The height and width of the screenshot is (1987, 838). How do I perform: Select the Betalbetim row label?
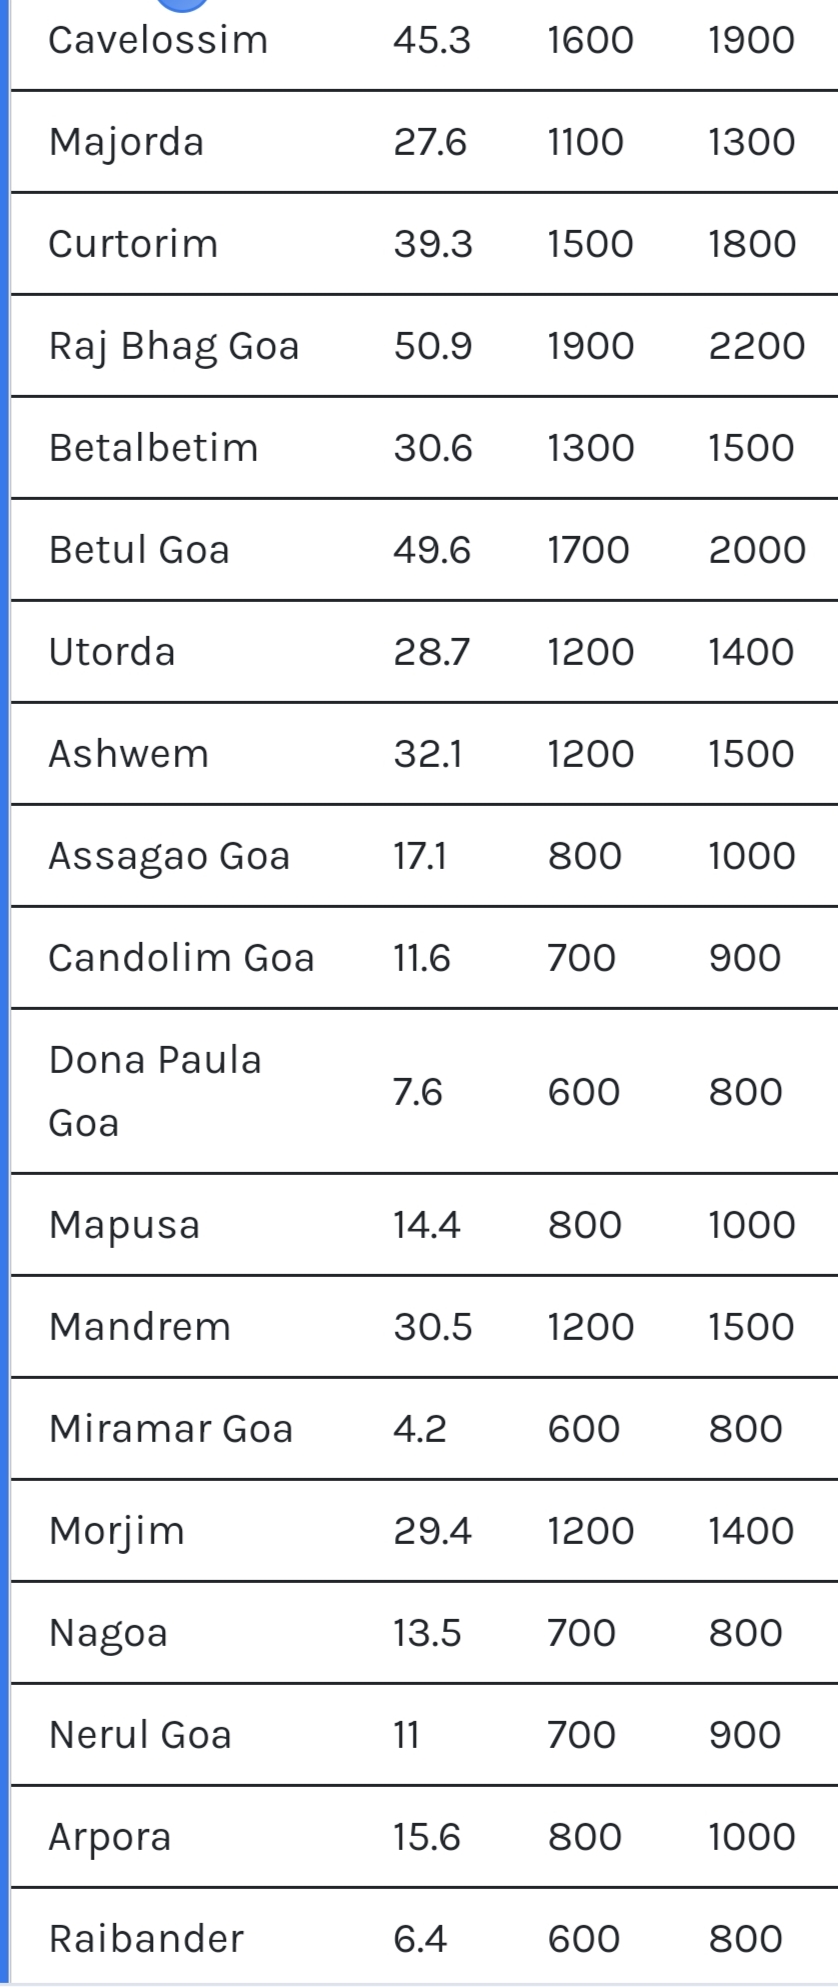pyautogui.click(x=153, y=448)
